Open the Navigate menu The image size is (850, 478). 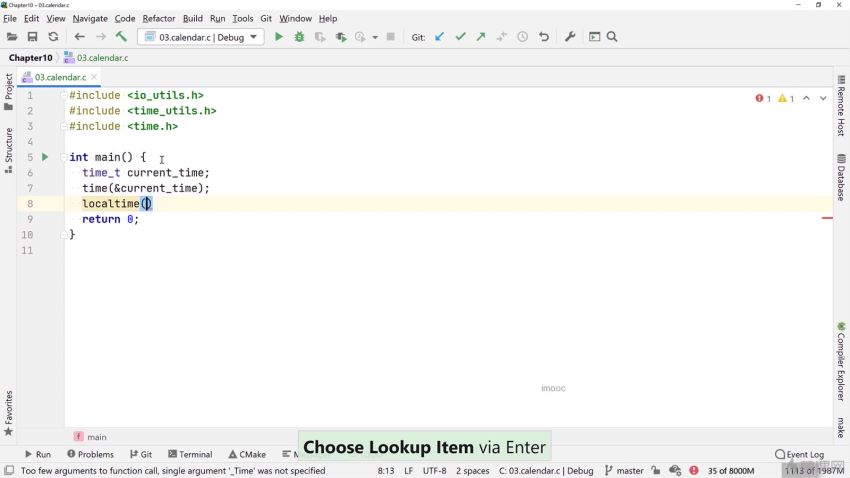[90, 18]
